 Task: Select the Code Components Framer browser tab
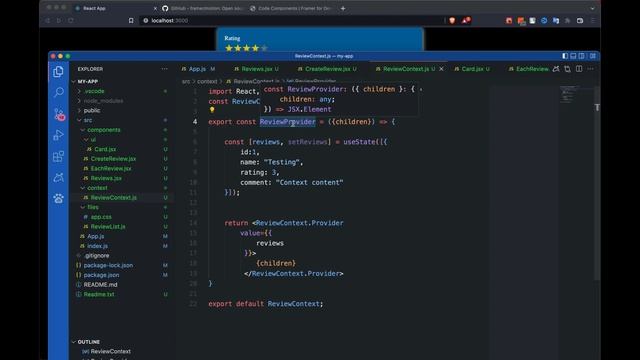coord(291,8)
